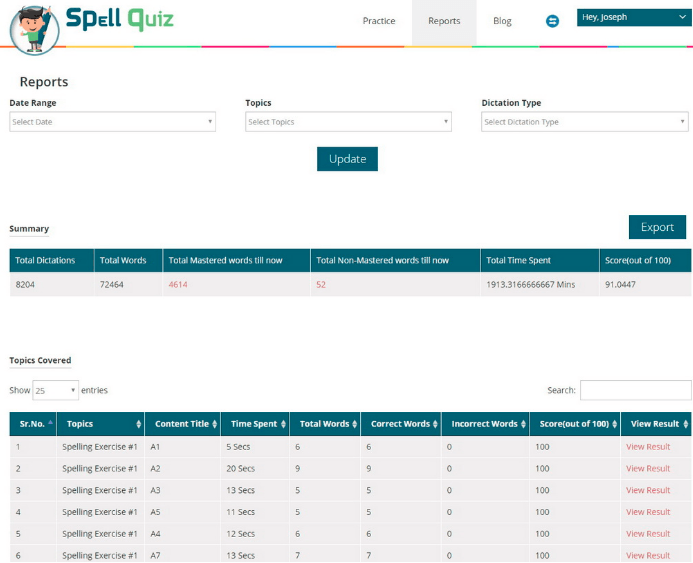Sort the View Result column

(x=685, y=424)
